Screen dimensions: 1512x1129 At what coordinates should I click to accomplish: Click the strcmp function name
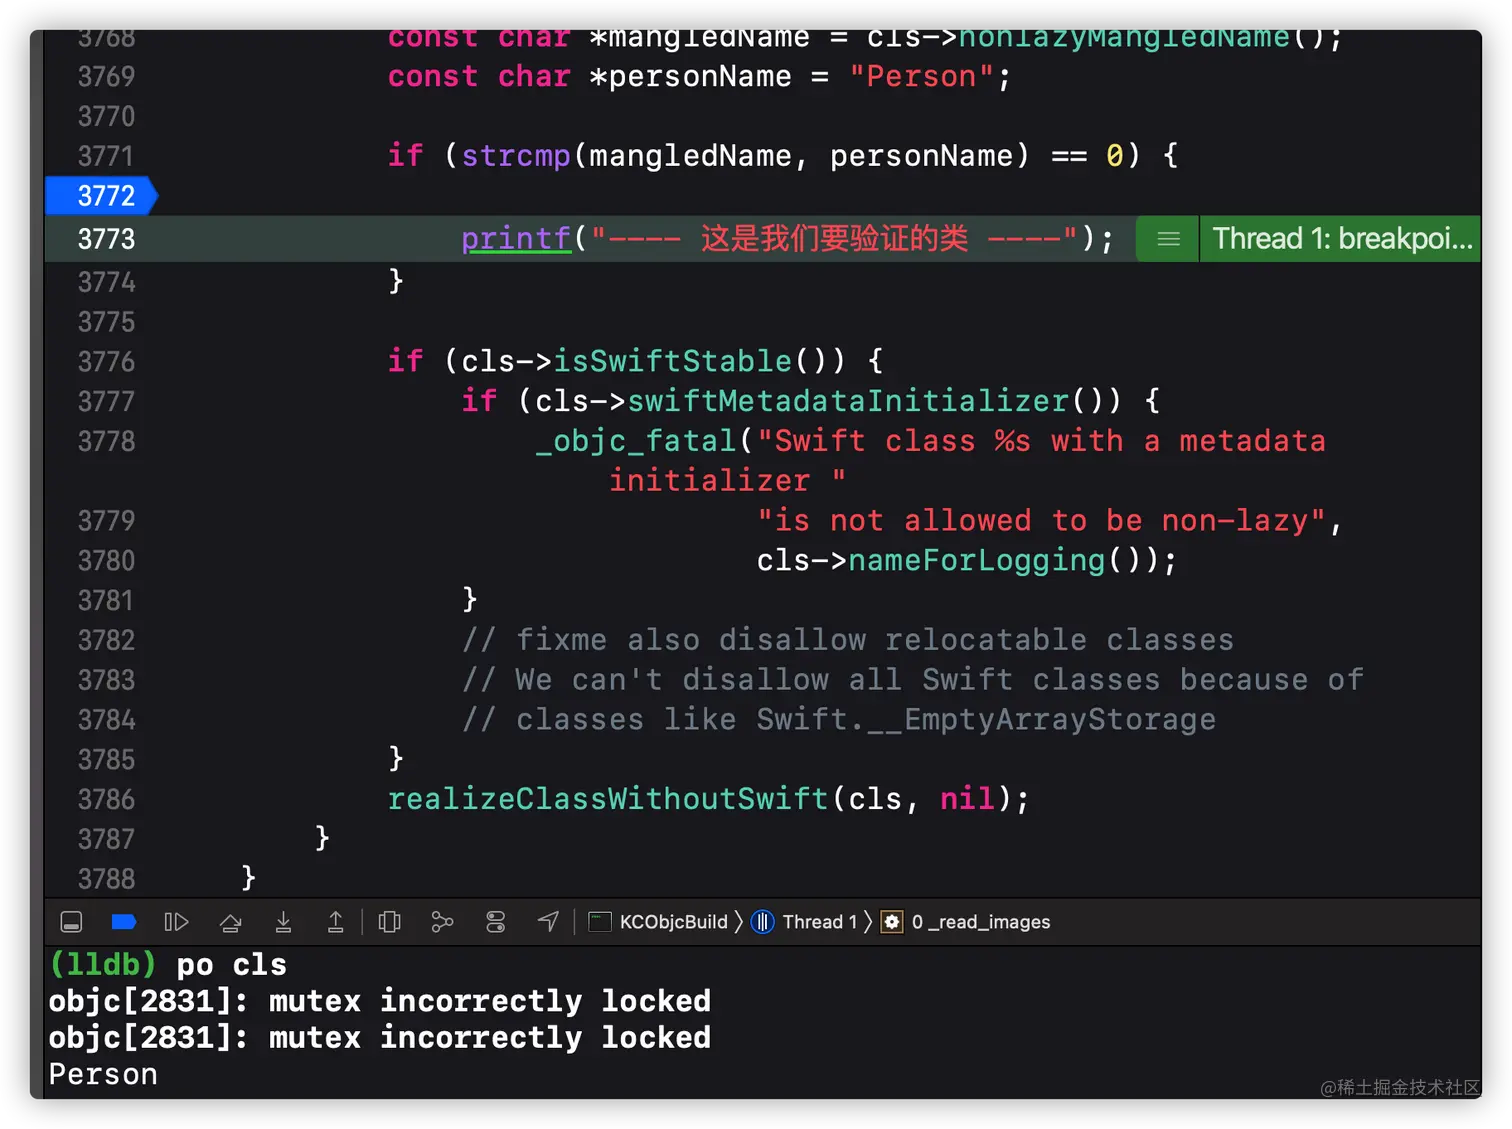click(x=516, y=156)
